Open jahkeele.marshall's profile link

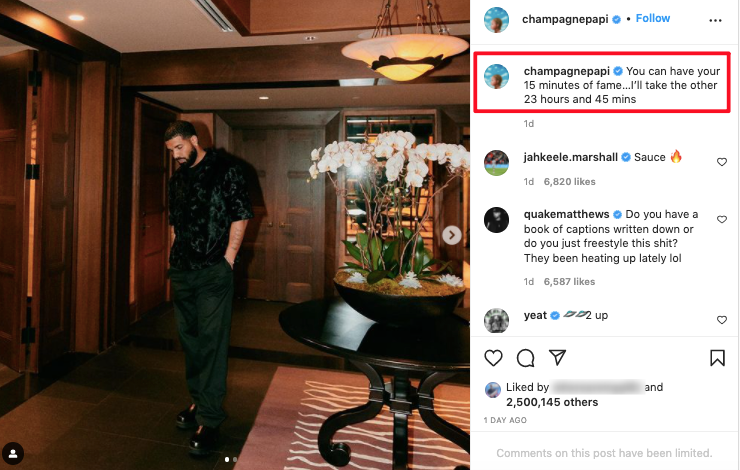click(572, 157)
